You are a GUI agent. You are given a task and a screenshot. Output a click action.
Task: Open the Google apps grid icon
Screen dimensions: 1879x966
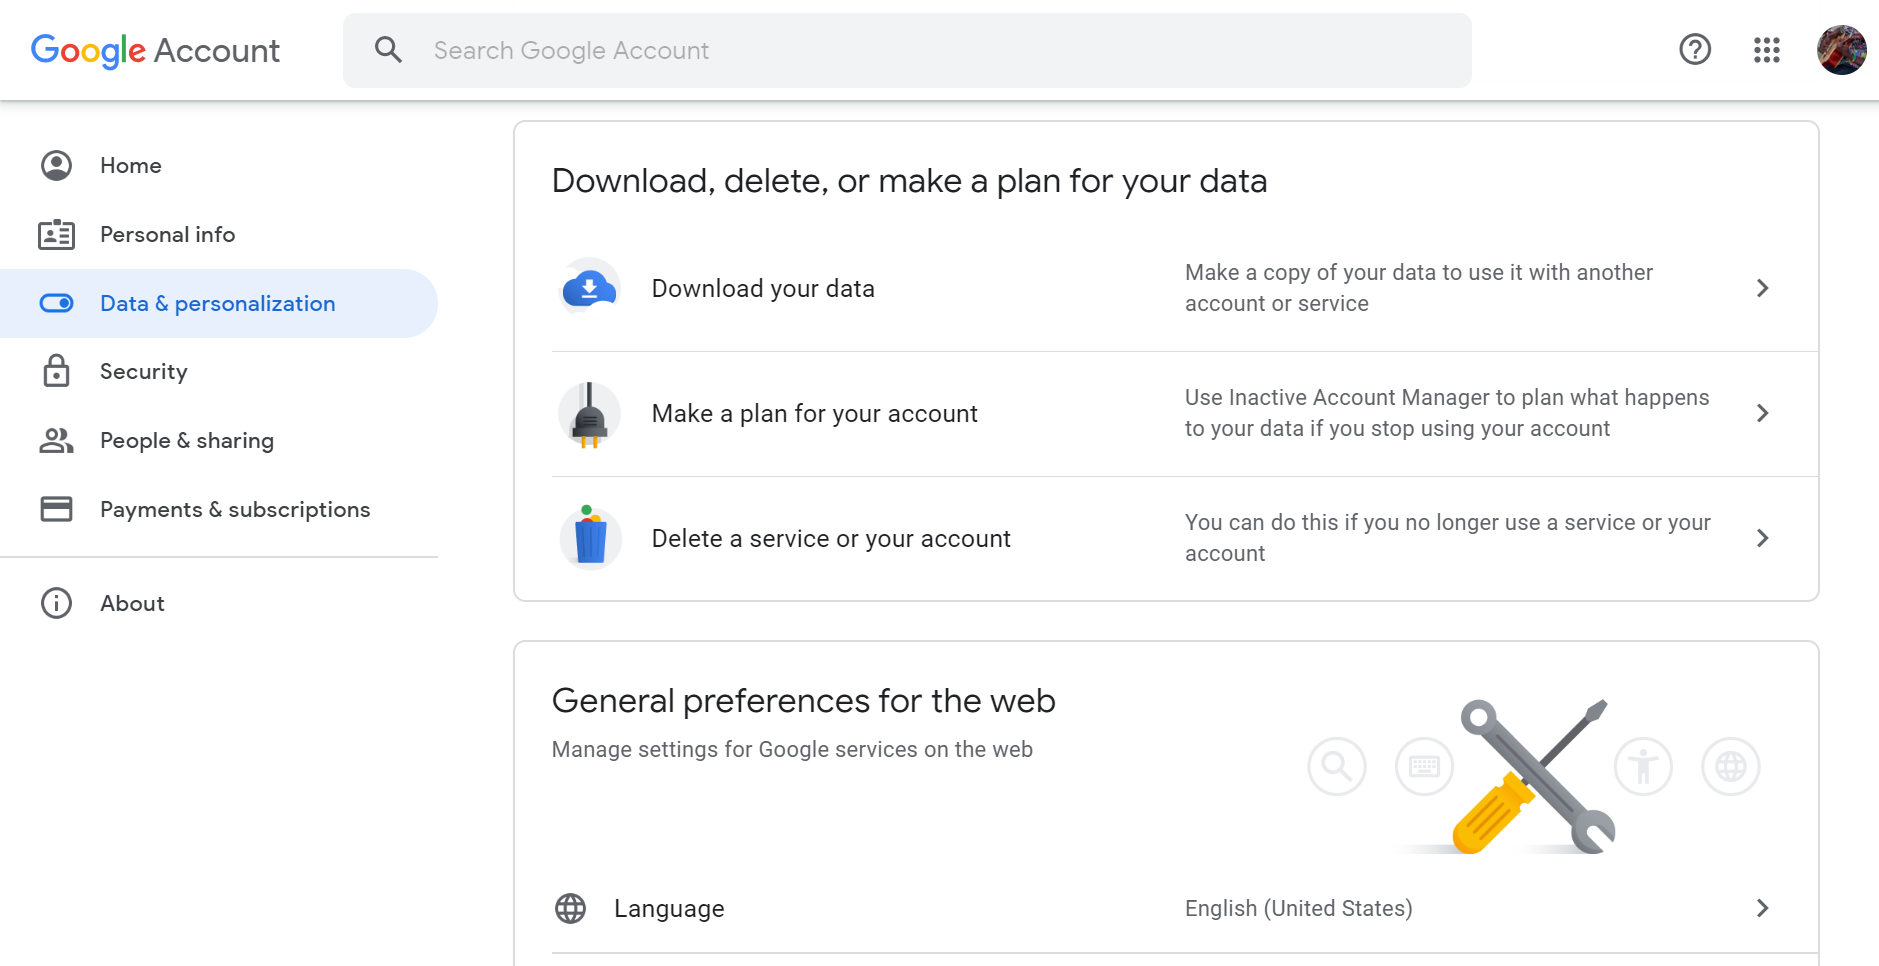pos(1767,50)
